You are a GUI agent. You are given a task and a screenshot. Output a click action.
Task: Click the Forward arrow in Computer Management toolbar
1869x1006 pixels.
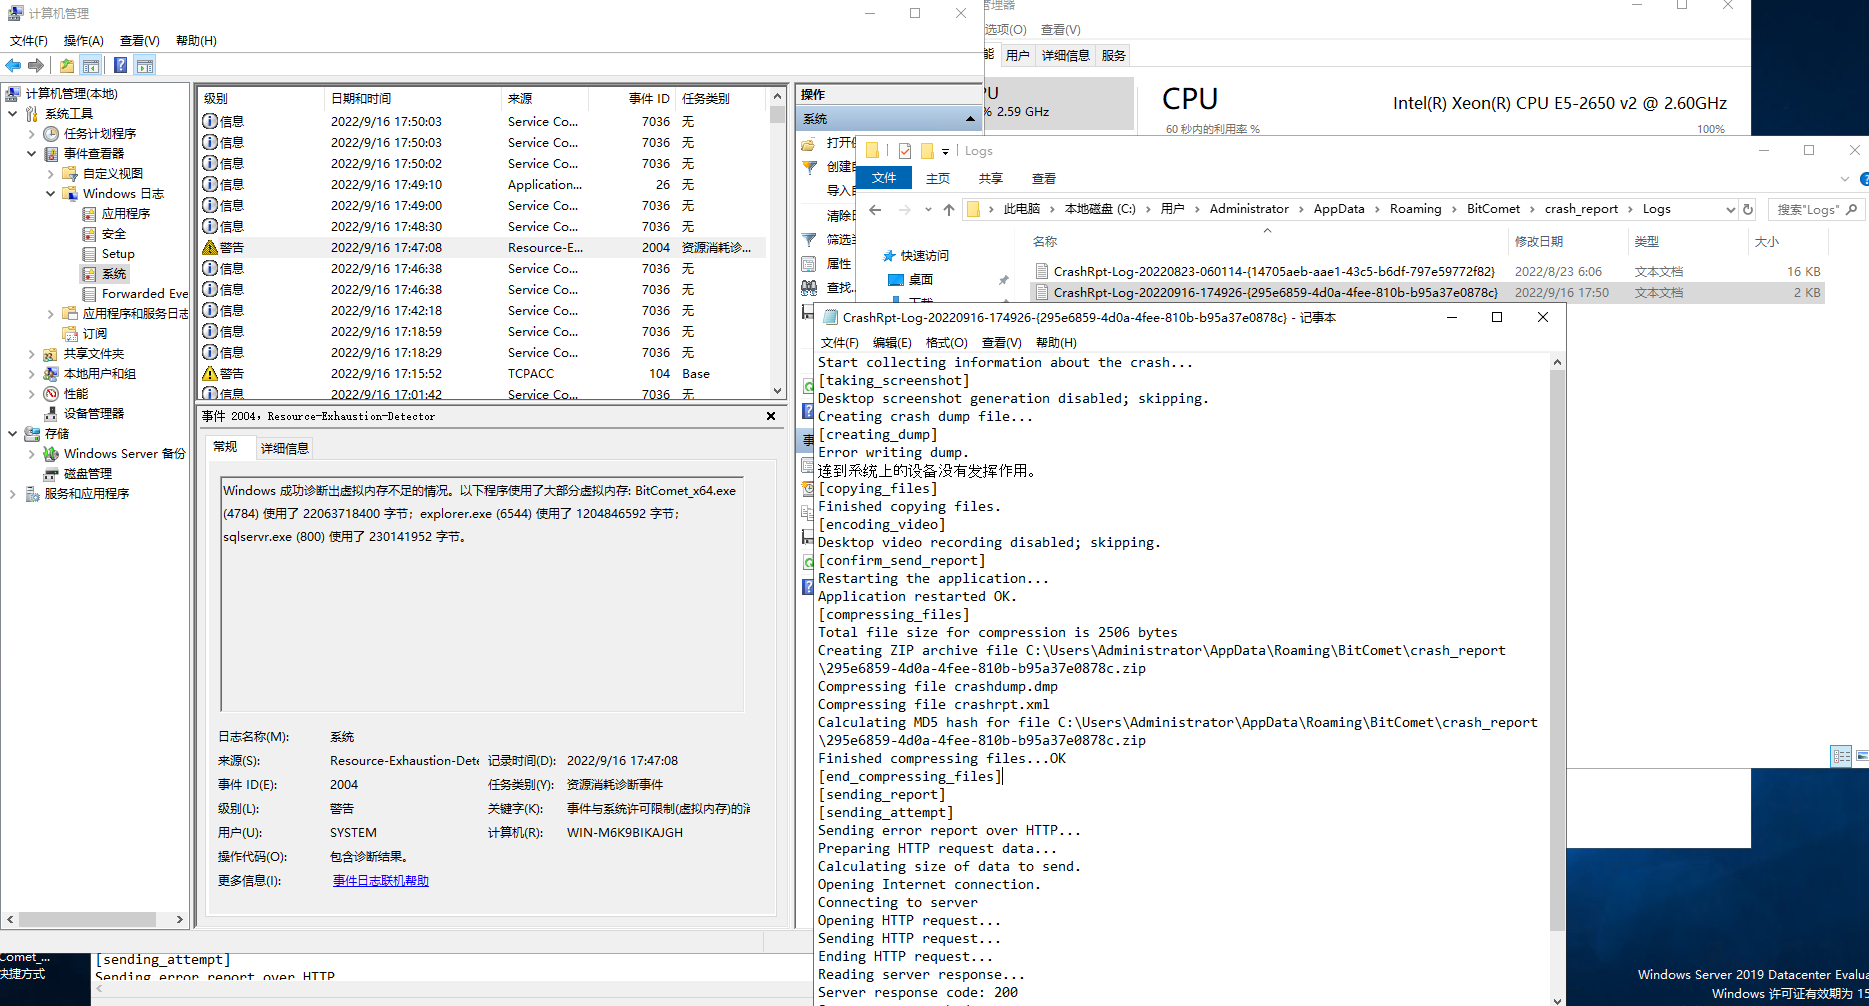[x=36, y=65]
